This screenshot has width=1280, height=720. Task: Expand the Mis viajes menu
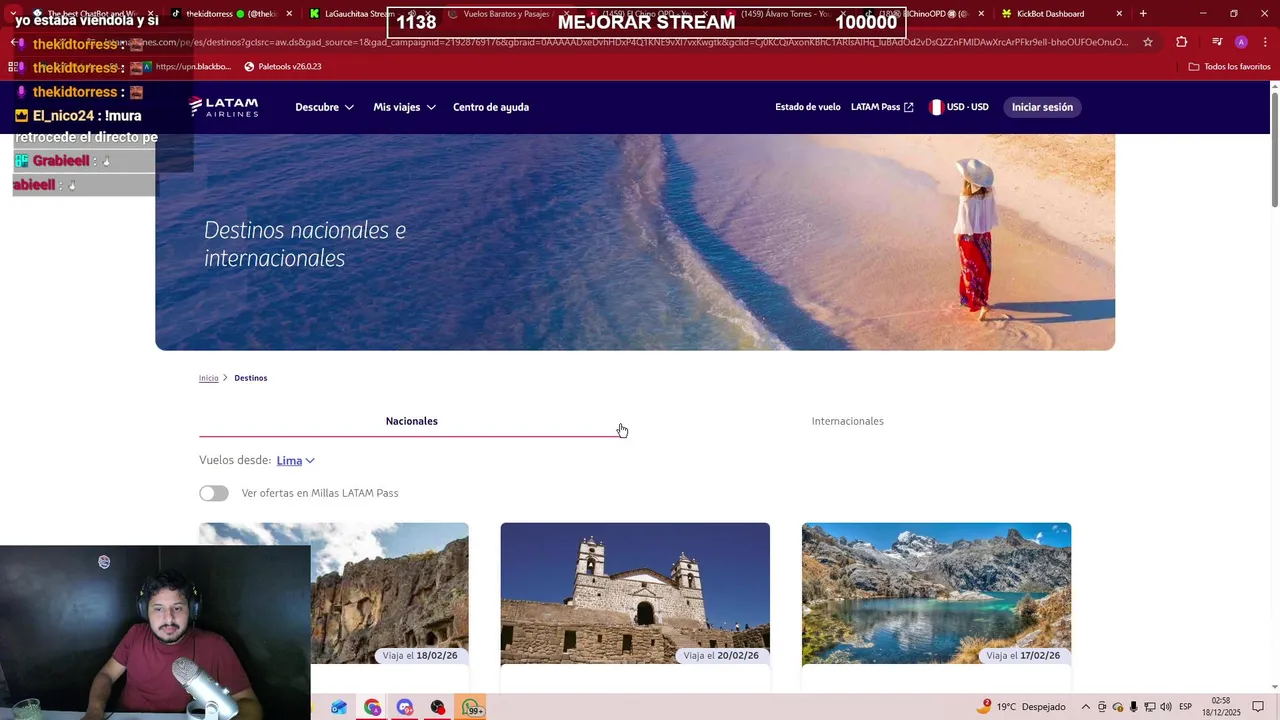click(x=404, y=107)
